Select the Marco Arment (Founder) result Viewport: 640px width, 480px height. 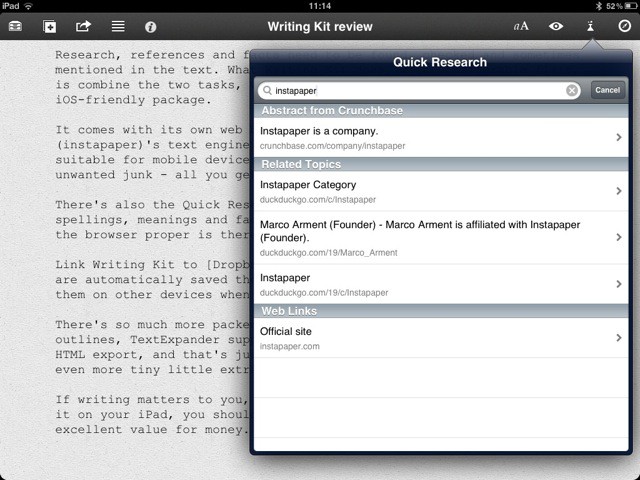click(440, 238)
